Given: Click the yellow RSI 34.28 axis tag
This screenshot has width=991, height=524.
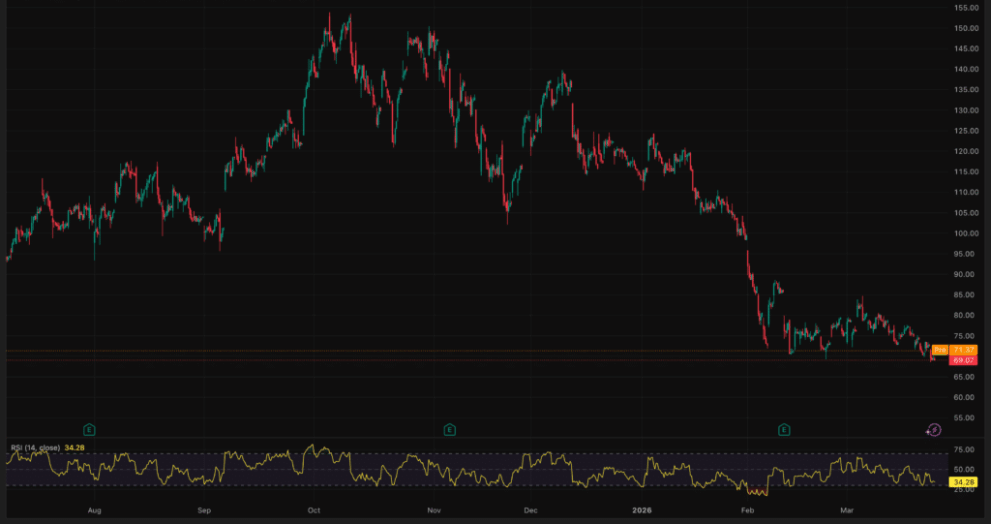Looking at the screenshot, I should [964, 482].
